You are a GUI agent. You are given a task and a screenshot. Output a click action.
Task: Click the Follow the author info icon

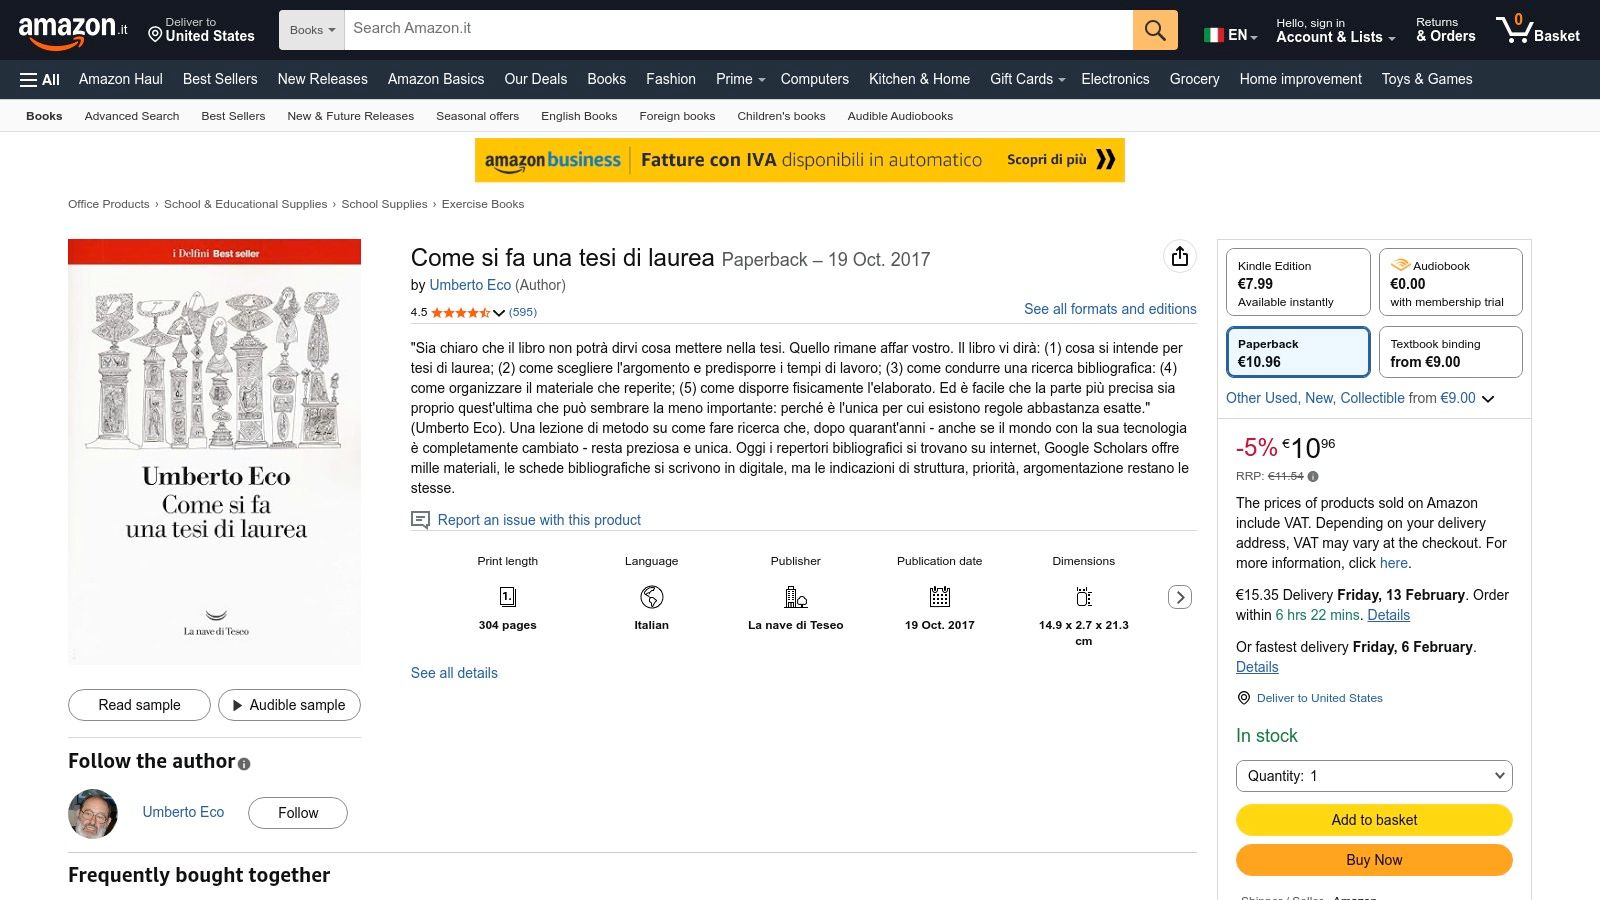(x=244, y=764)
